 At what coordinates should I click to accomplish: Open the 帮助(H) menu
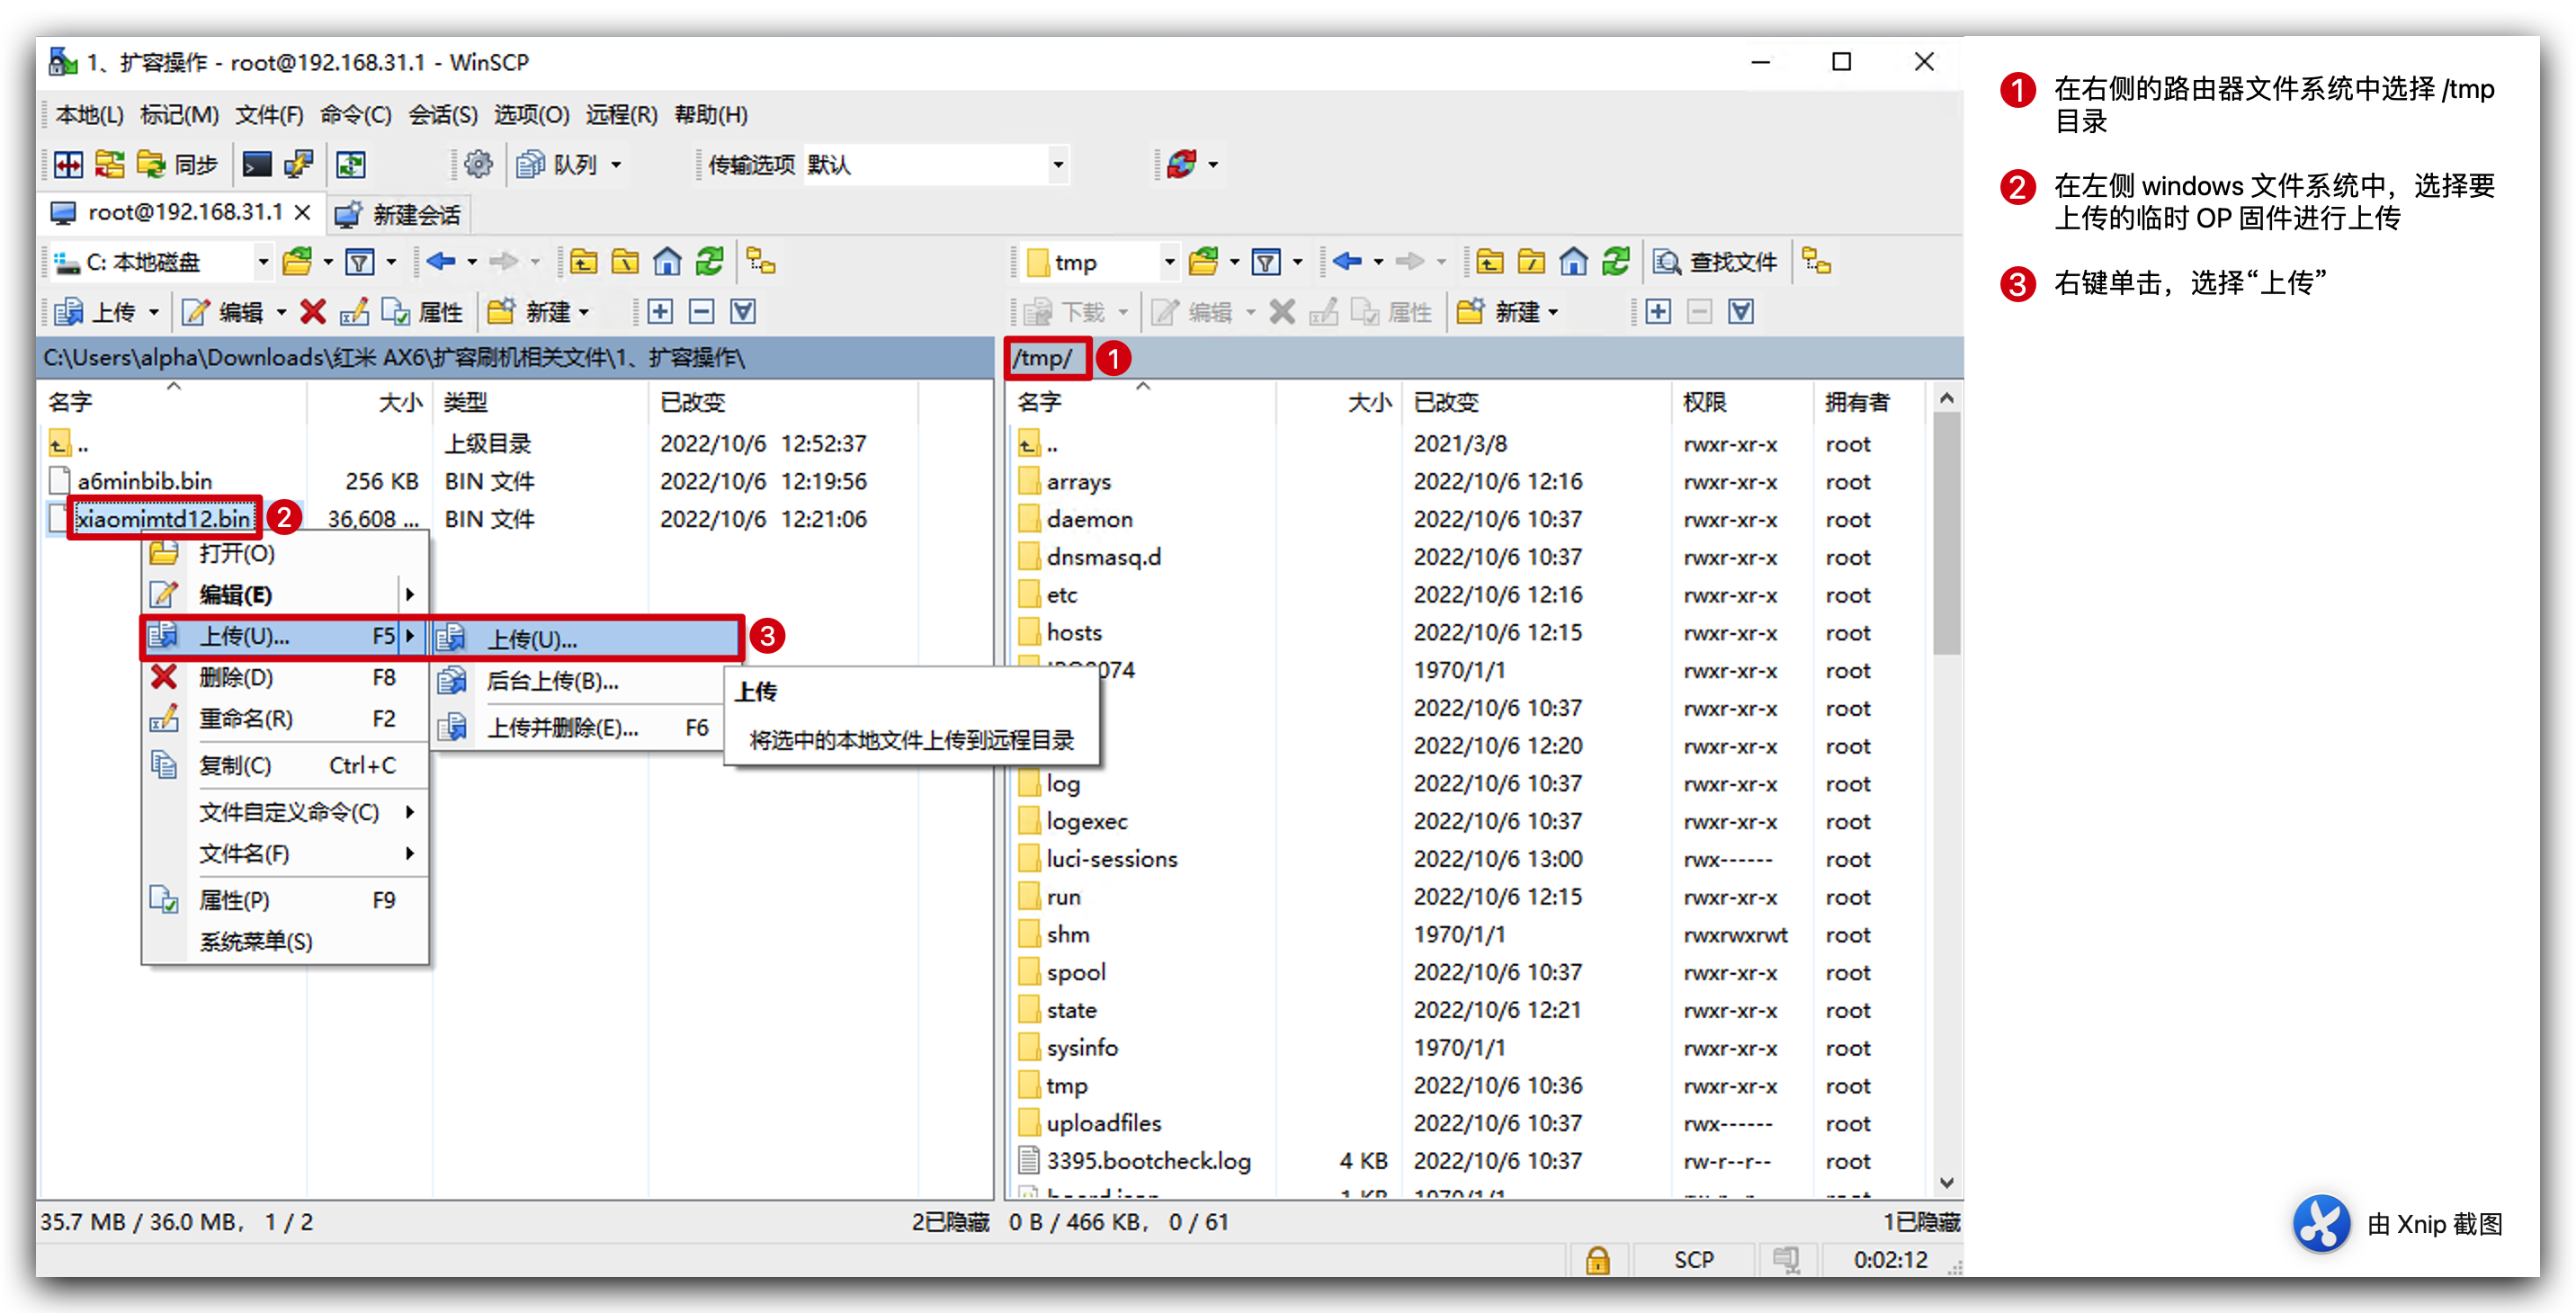click(711, 115)
